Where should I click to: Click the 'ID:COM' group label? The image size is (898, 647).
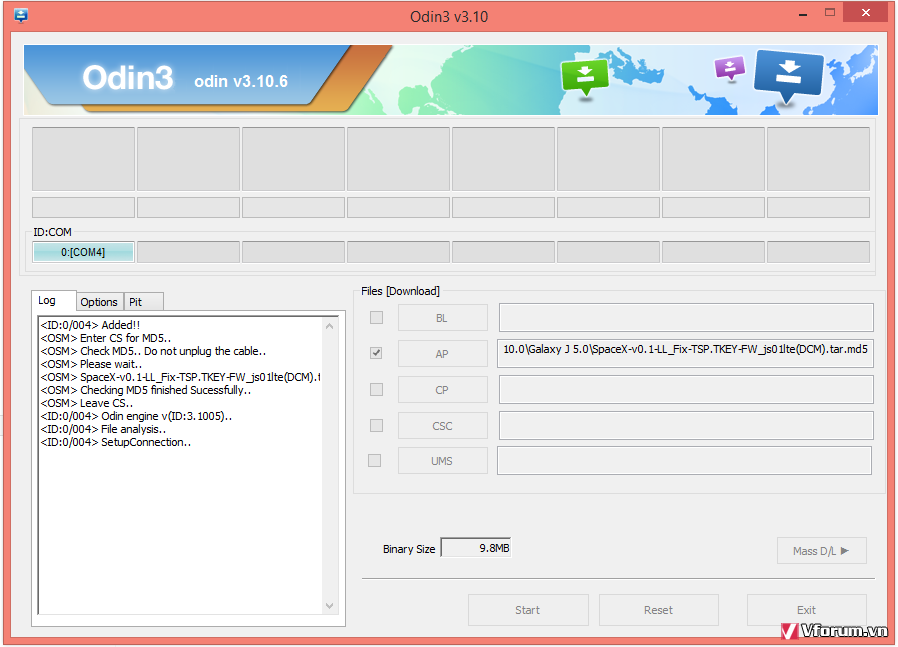coord(52,232)
